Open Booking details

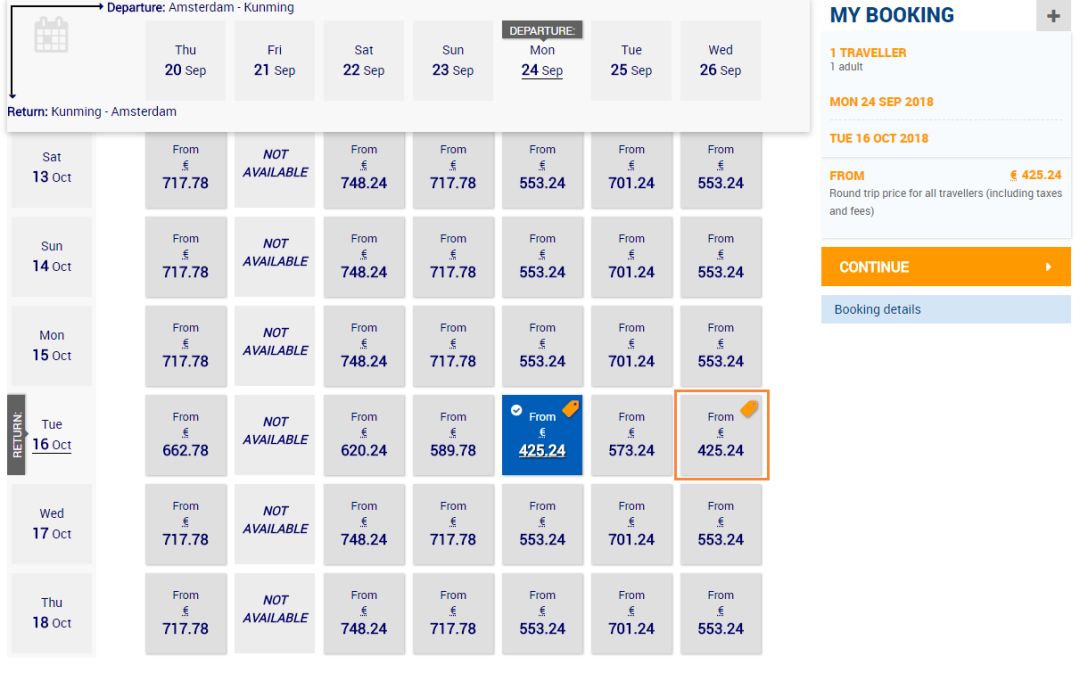point(946,309)
